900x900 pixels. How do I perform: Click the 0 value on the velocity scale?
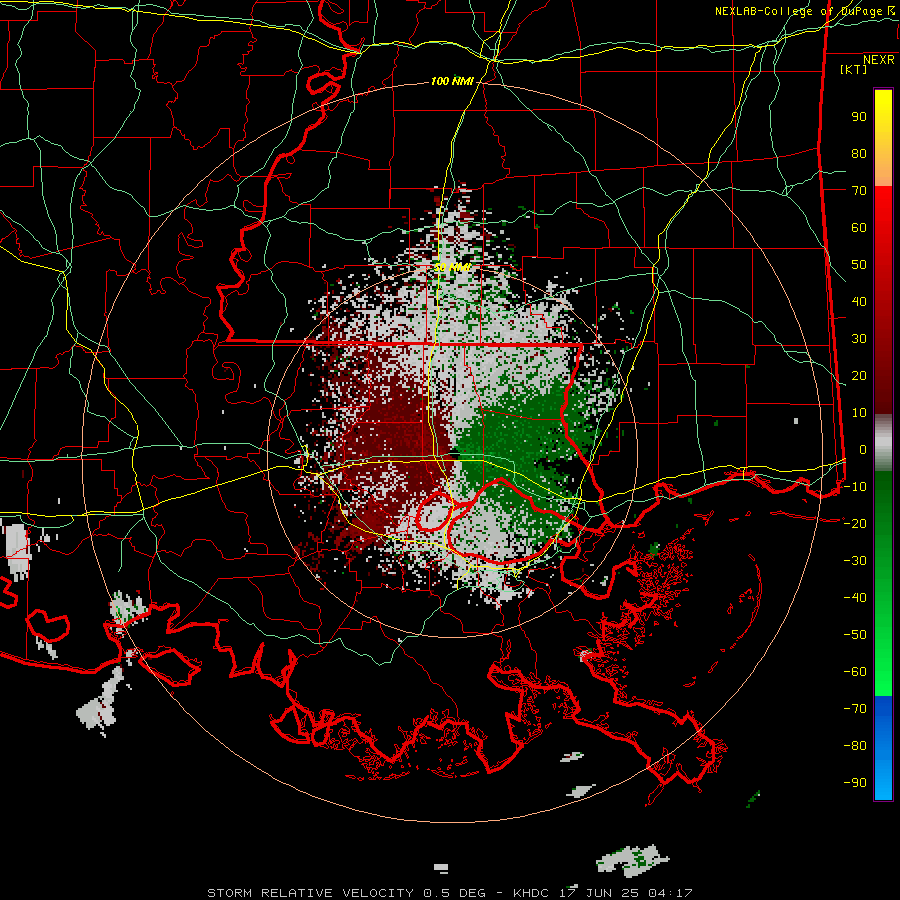click(x=863, y=450)
